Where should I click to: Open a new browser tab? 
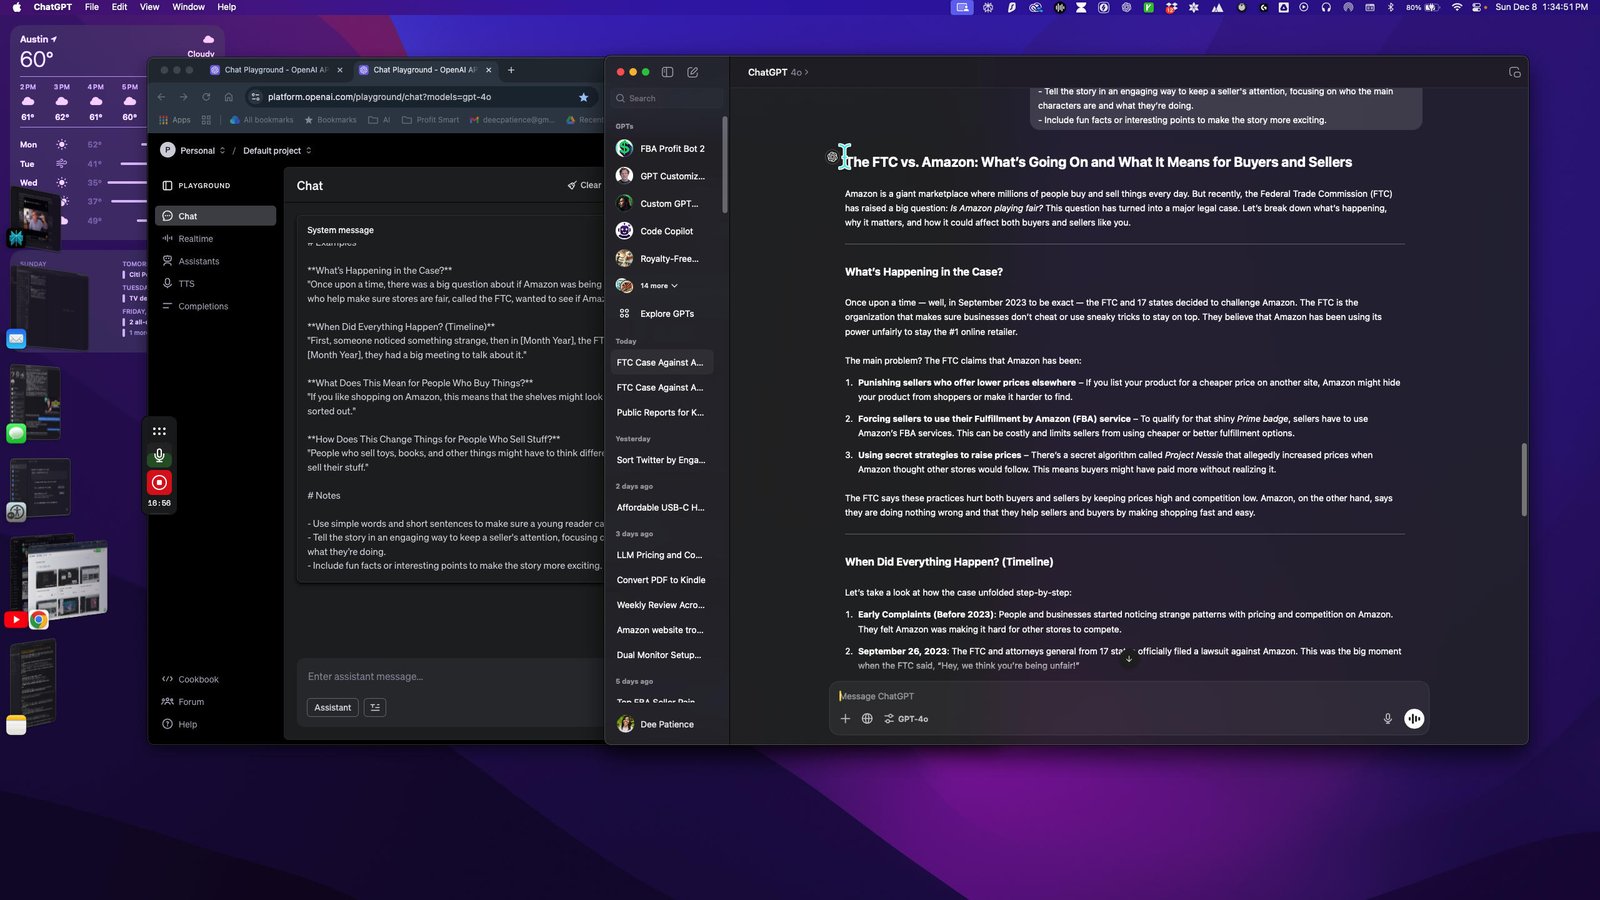[x=511, y=70]
